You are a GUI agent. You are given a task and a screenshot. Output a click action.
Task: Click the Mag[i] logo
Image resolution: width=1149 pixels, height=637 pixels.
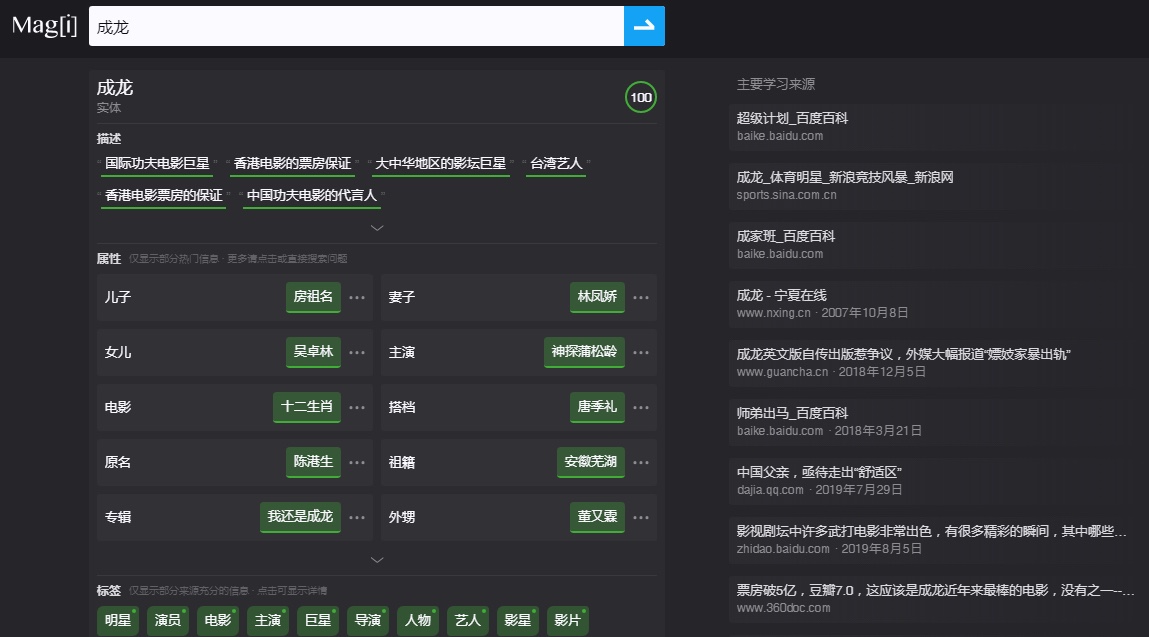click(x=44, y=26)
